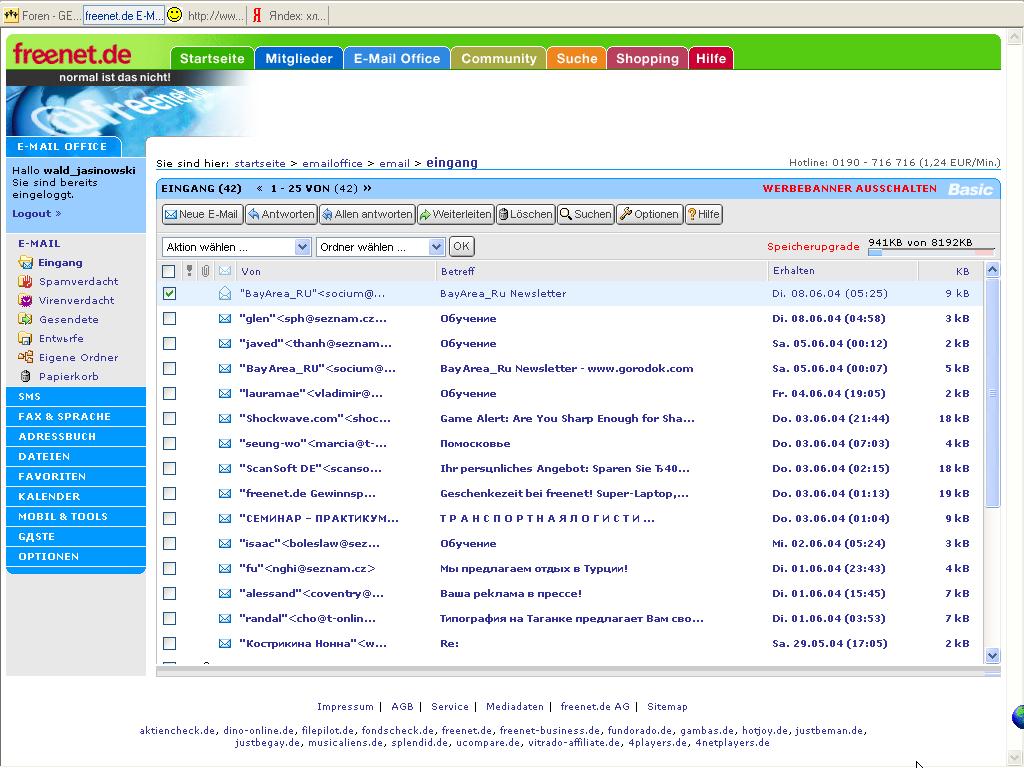Expand the MOBIL & TOOLS sidebar section

tap(76, 517)
